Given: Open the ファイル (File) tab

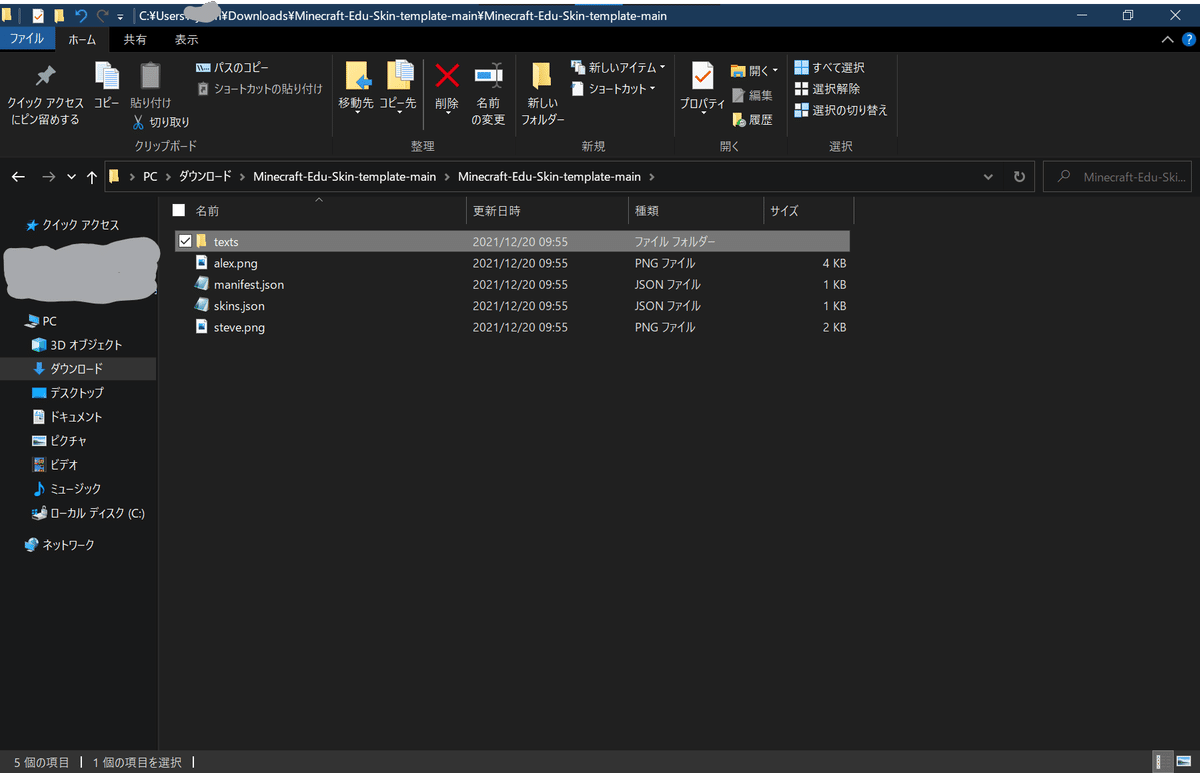Looking at the screenshot, I should pyautogui.click(x=27, y=39).
